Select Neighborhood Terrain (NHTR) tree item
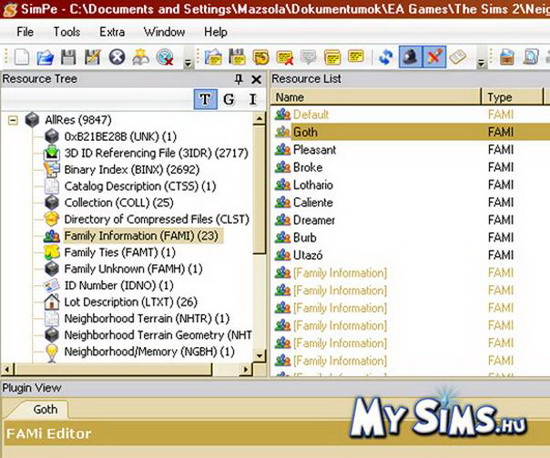Image resolution: width=550 pixels, height=458 pixels. 147,318
